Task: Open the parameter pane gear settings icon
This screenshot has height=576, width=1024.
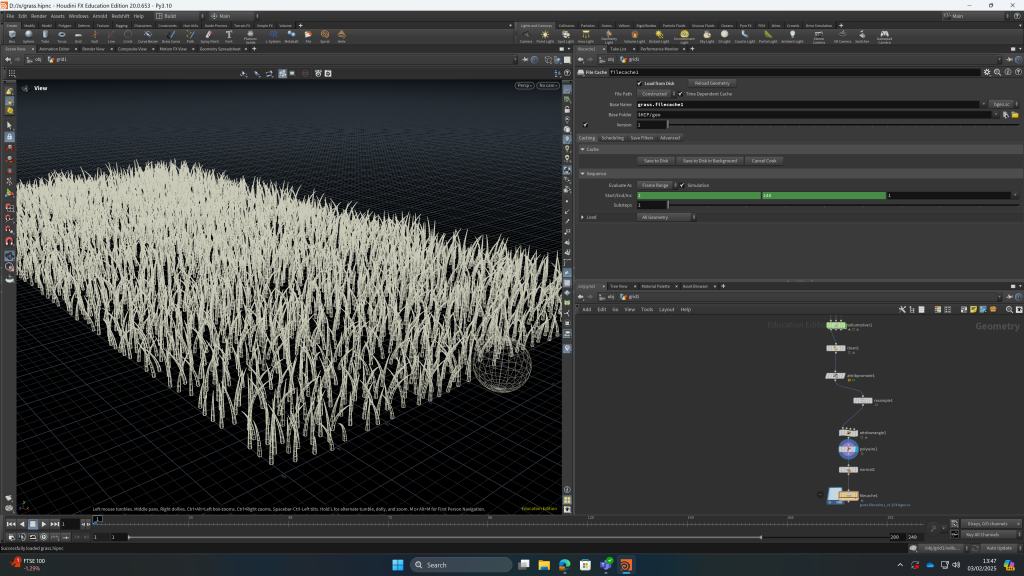Action: click(987, 72)
